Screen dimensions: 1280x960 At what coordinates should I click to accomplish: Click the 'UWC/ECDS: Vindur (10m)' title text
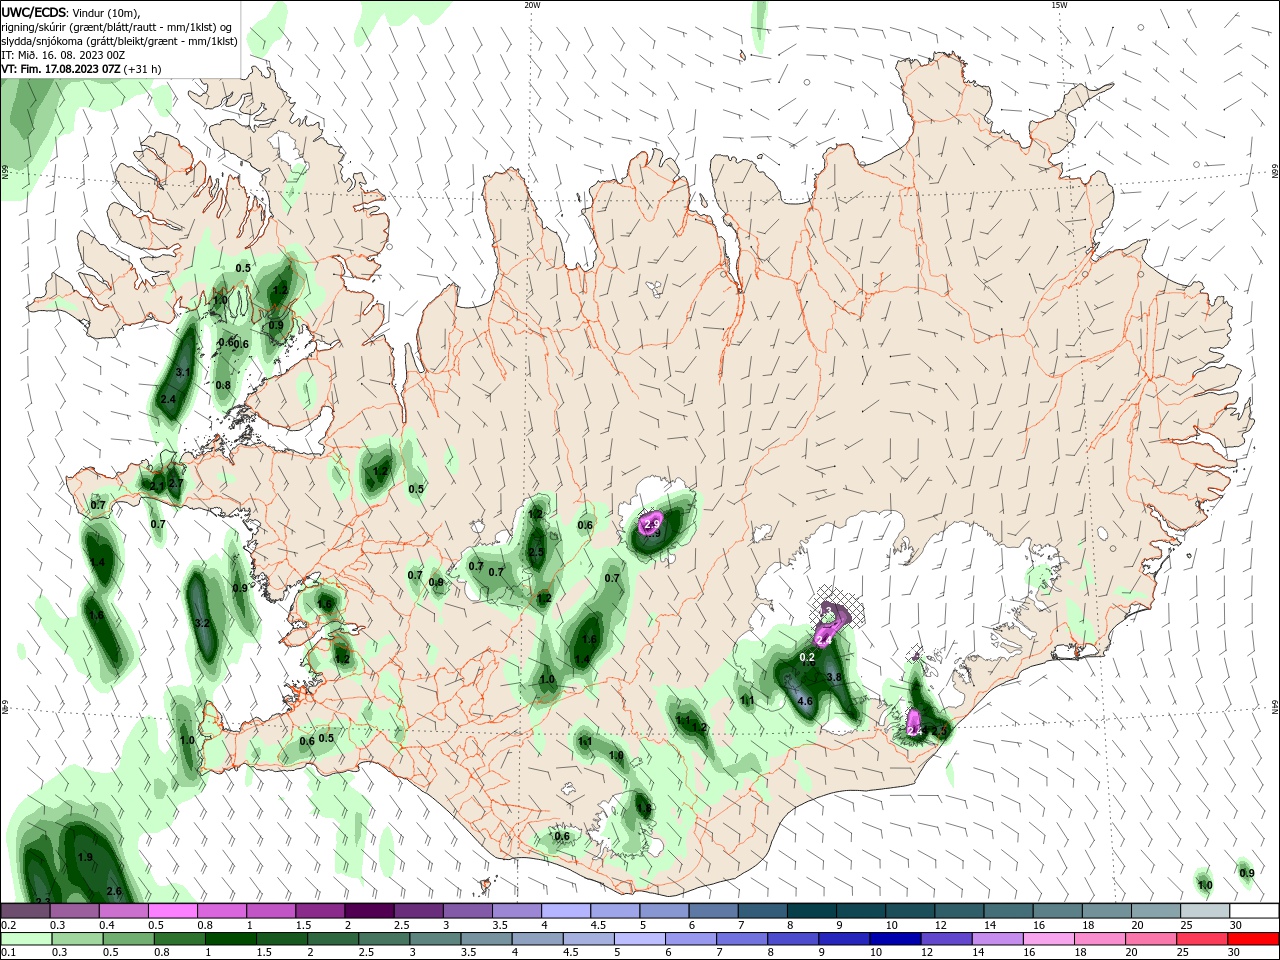click(x=71, y=12)
